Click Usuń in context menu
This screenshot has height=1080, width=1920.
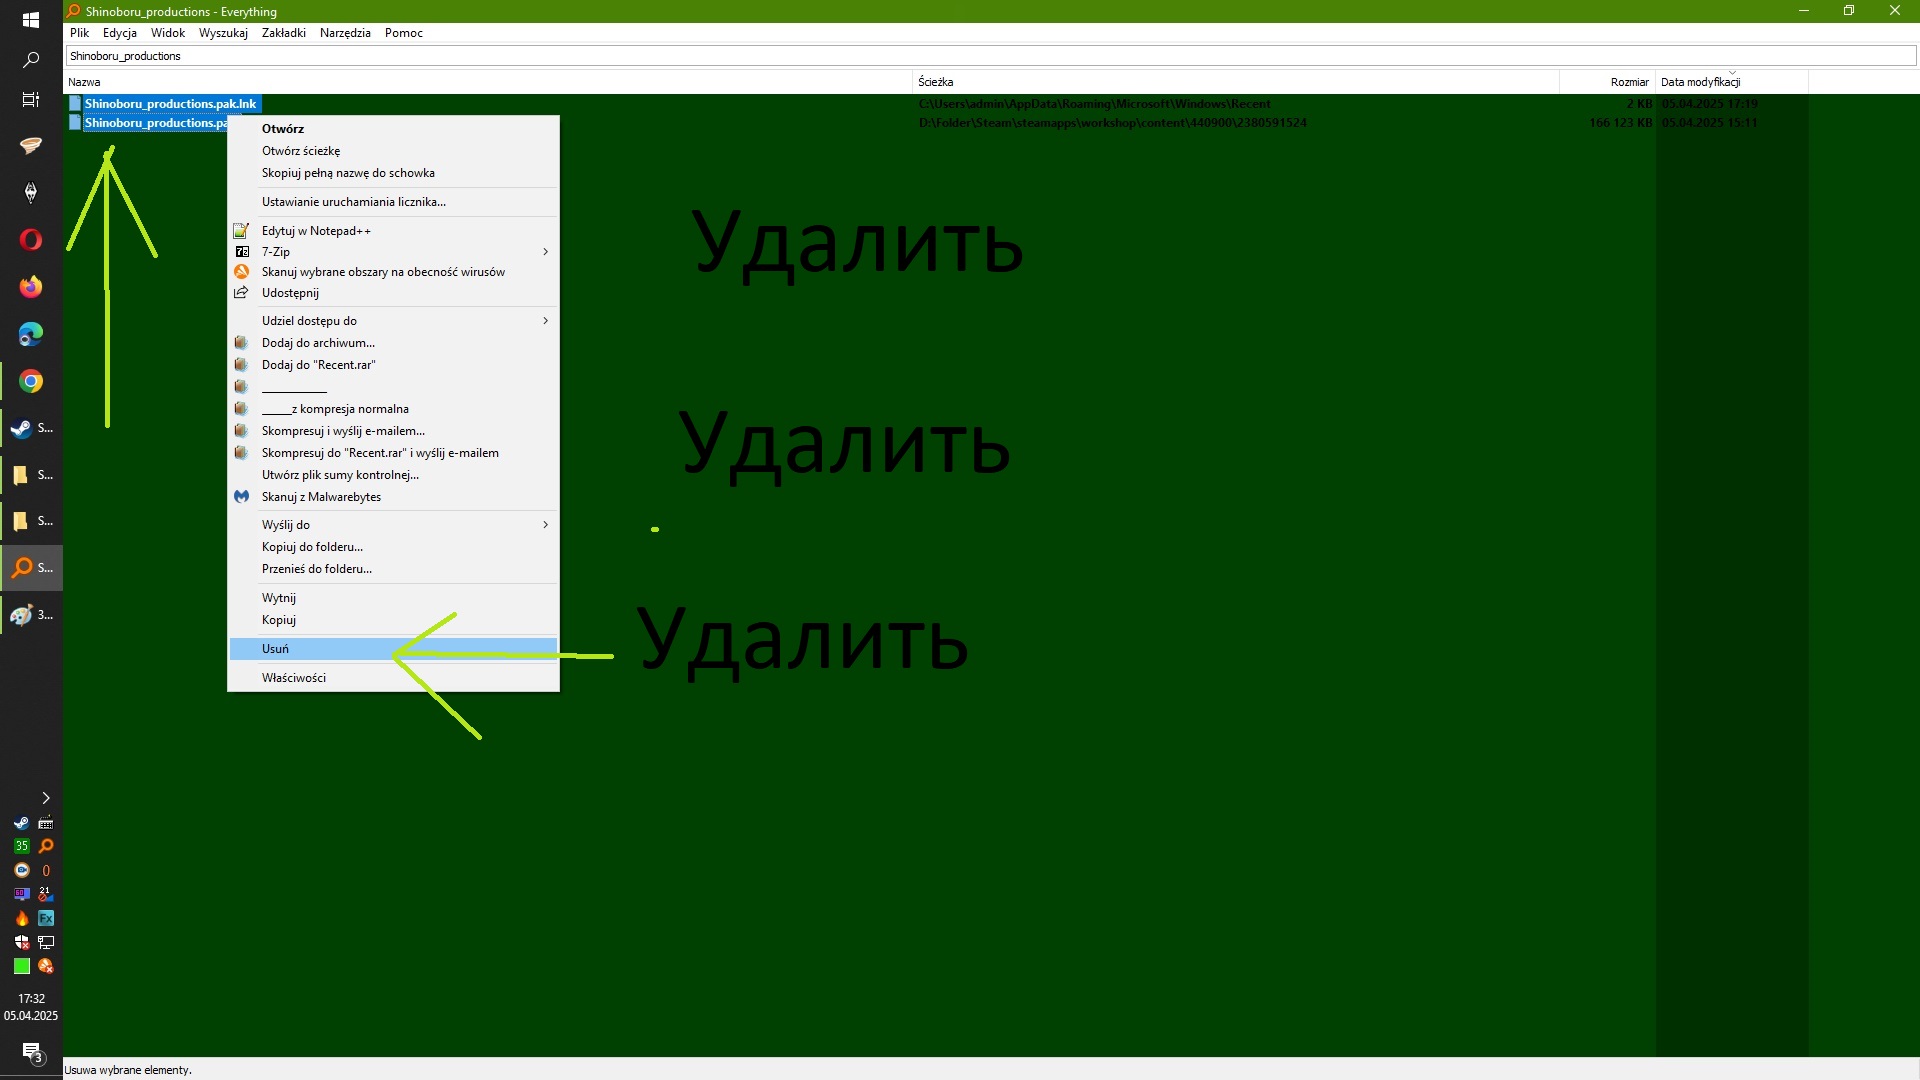click(x=276, y=649)
